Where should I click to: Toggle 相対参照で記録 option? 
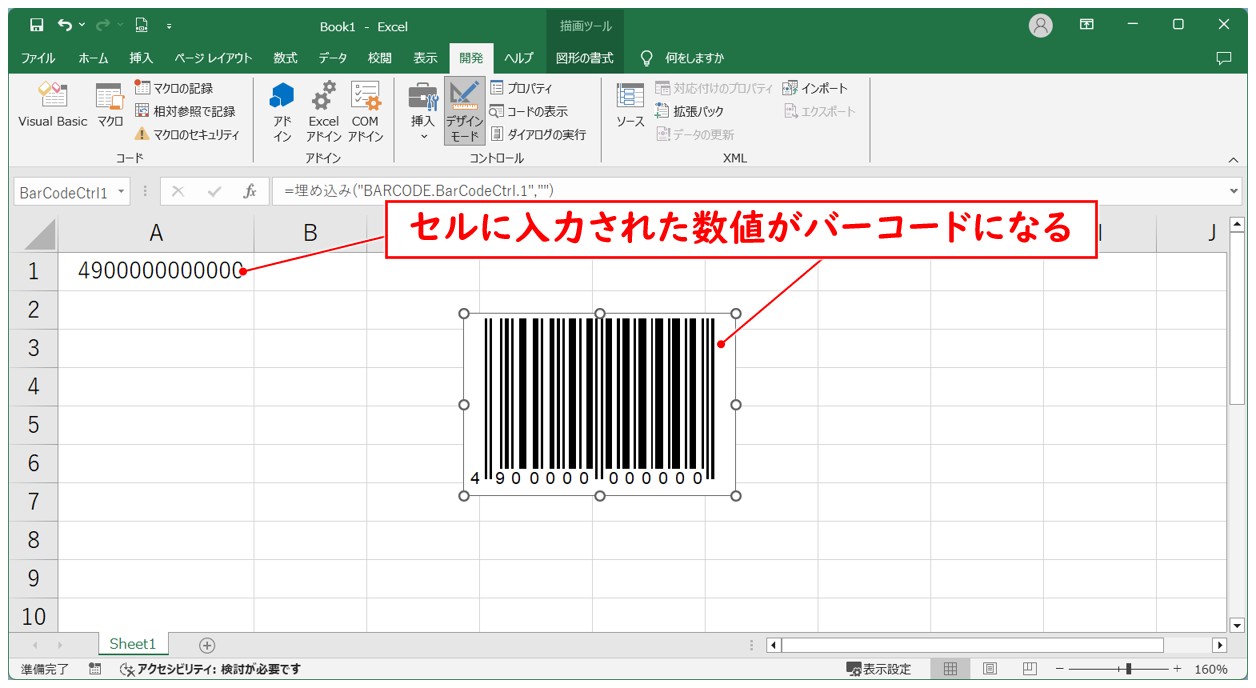click(185, 111)
